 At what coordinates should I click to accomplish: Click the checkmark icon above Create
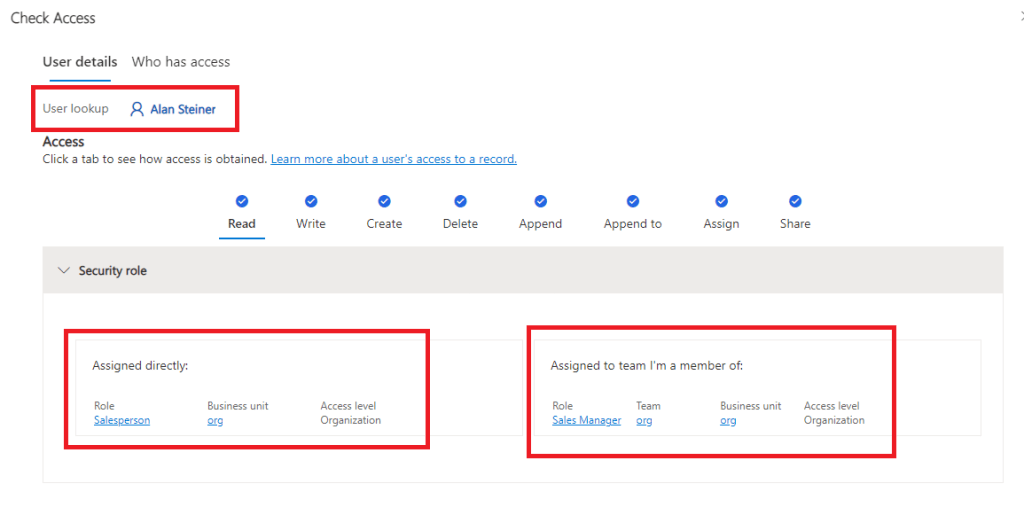tap(384, 201)
